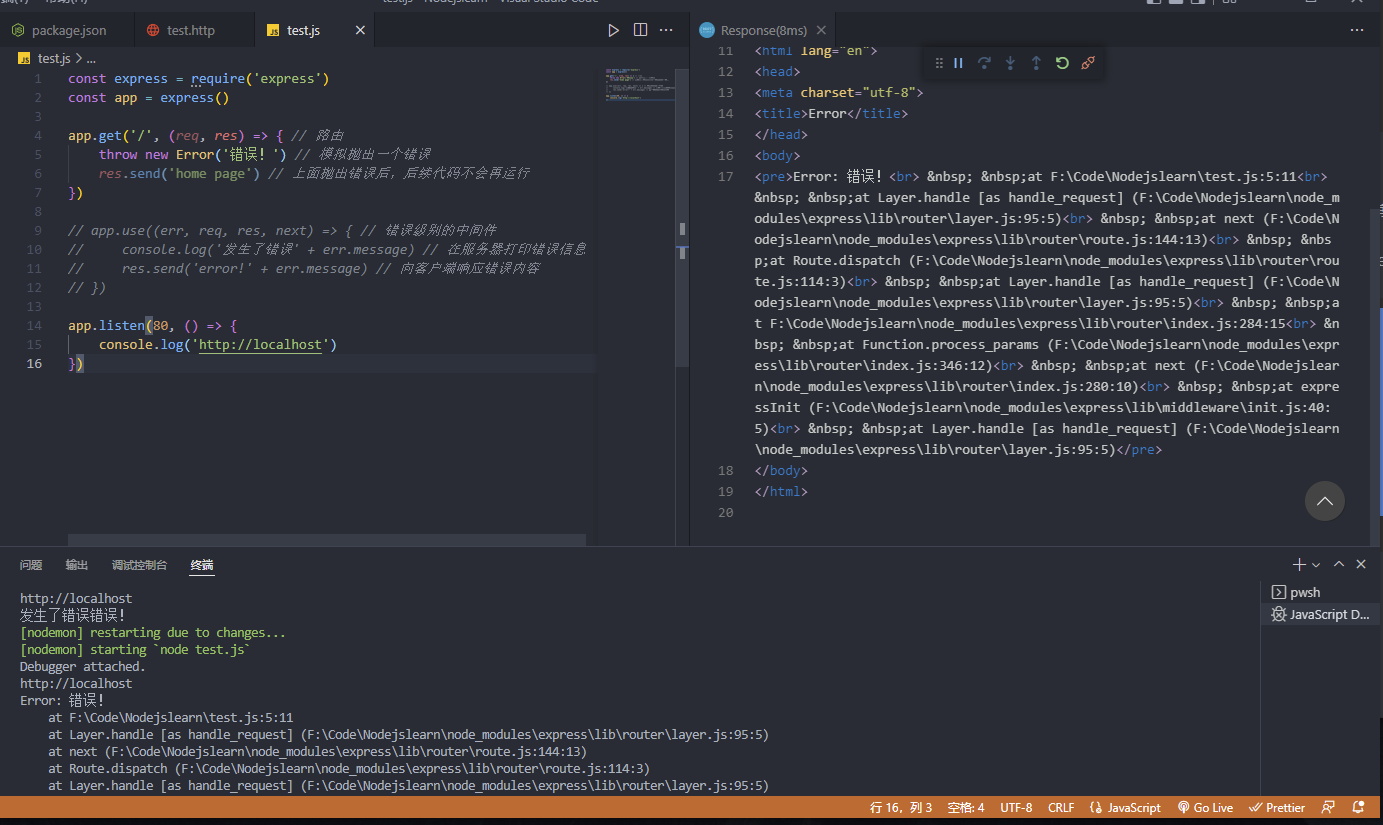Pause the debugger
Viewport: 1383px width, 825px height.
(x=958, y=63)
